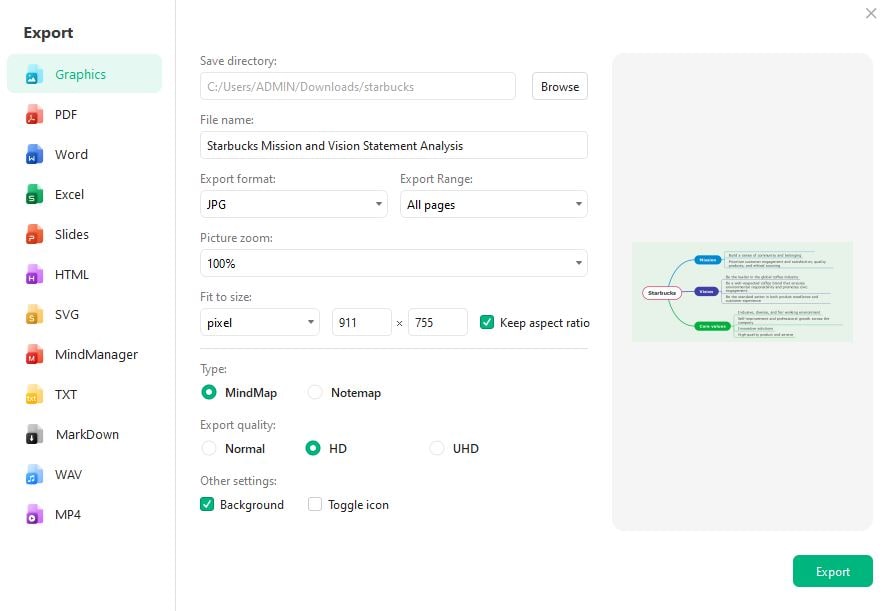Image resolution: width=892 pixels, height=611 pixels.
Task: Choose HD export quality
Action: 313,448
